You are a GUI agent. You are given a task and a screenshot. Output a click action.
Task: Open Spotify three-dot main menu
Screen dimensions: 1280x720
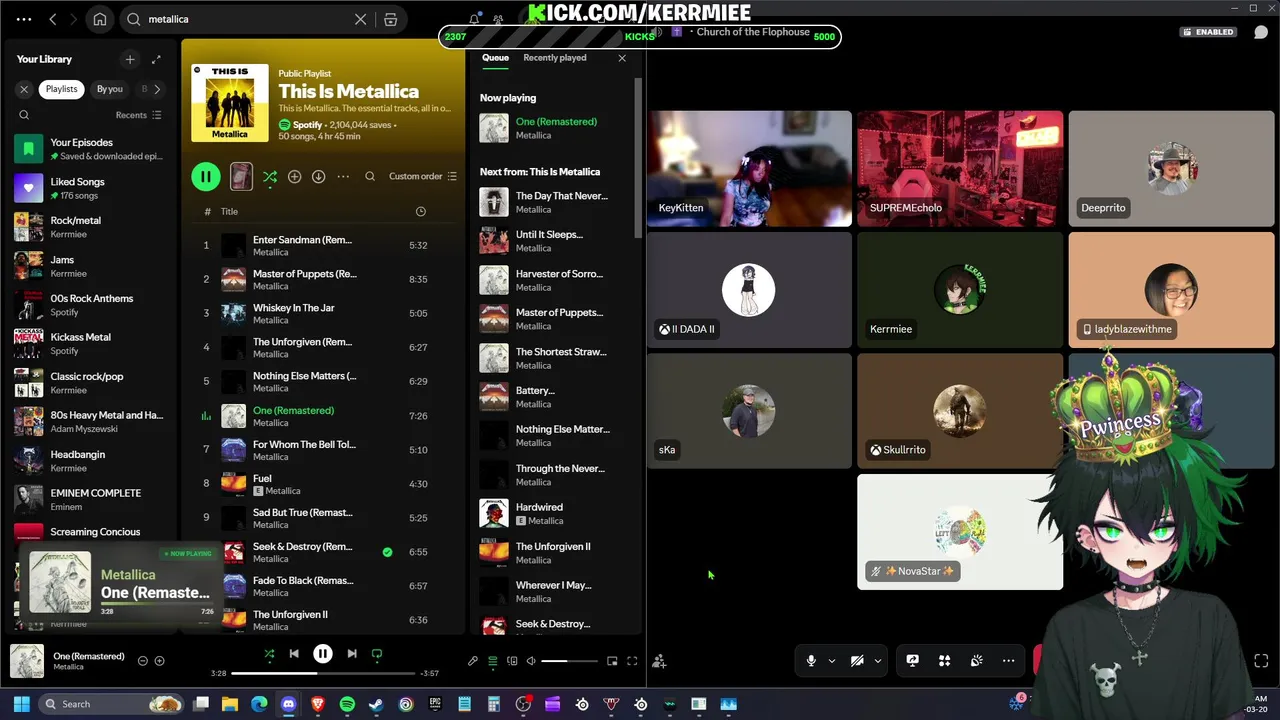[24, 19]
